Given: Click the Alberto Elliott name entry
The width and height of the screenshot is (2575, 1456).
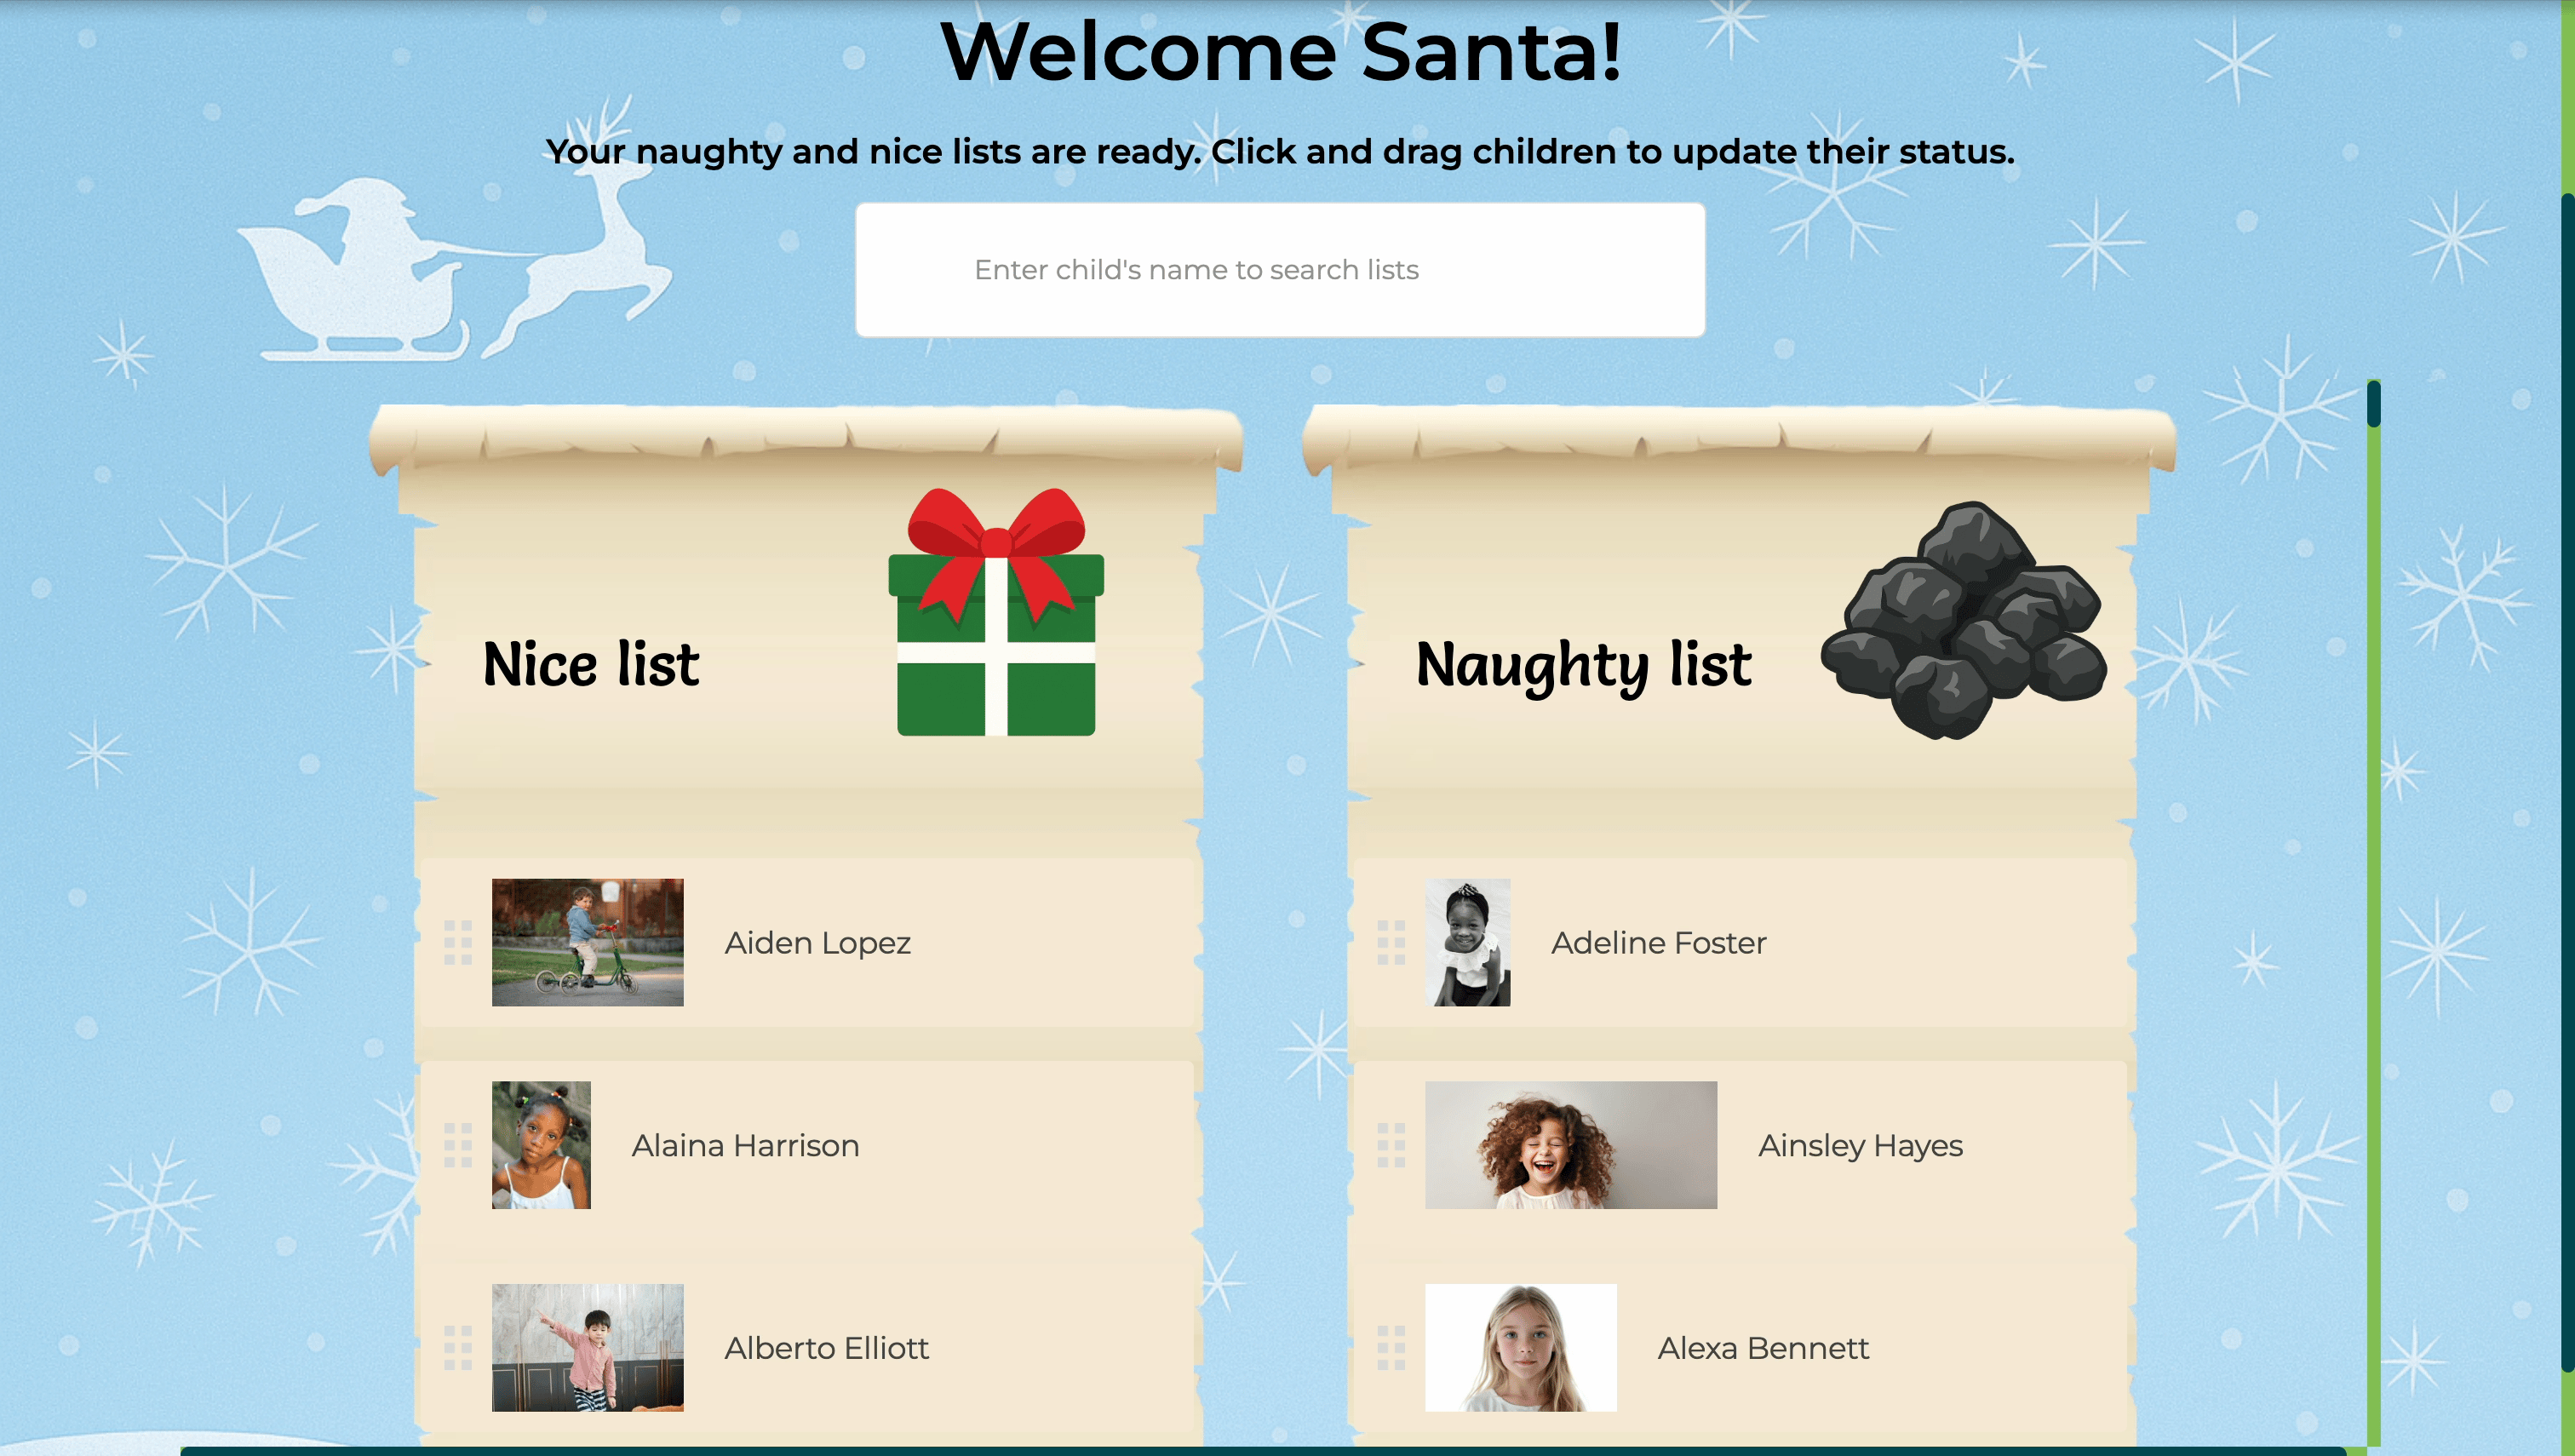Looking at the screenshot, I should click(x=827, y=1348).
